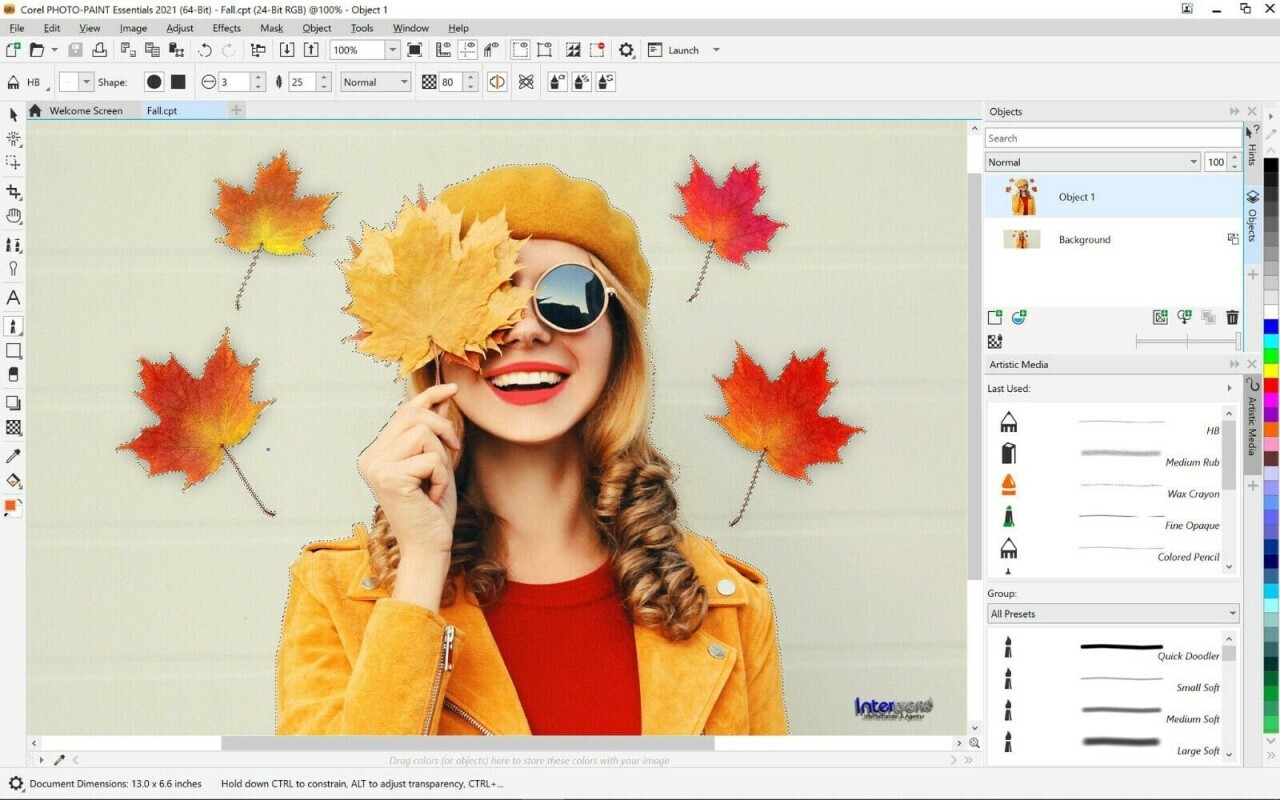Pick the blue swatch in color palette
The height and width of the screenshot is (800, 1280).
click(x=1271, y=327)
